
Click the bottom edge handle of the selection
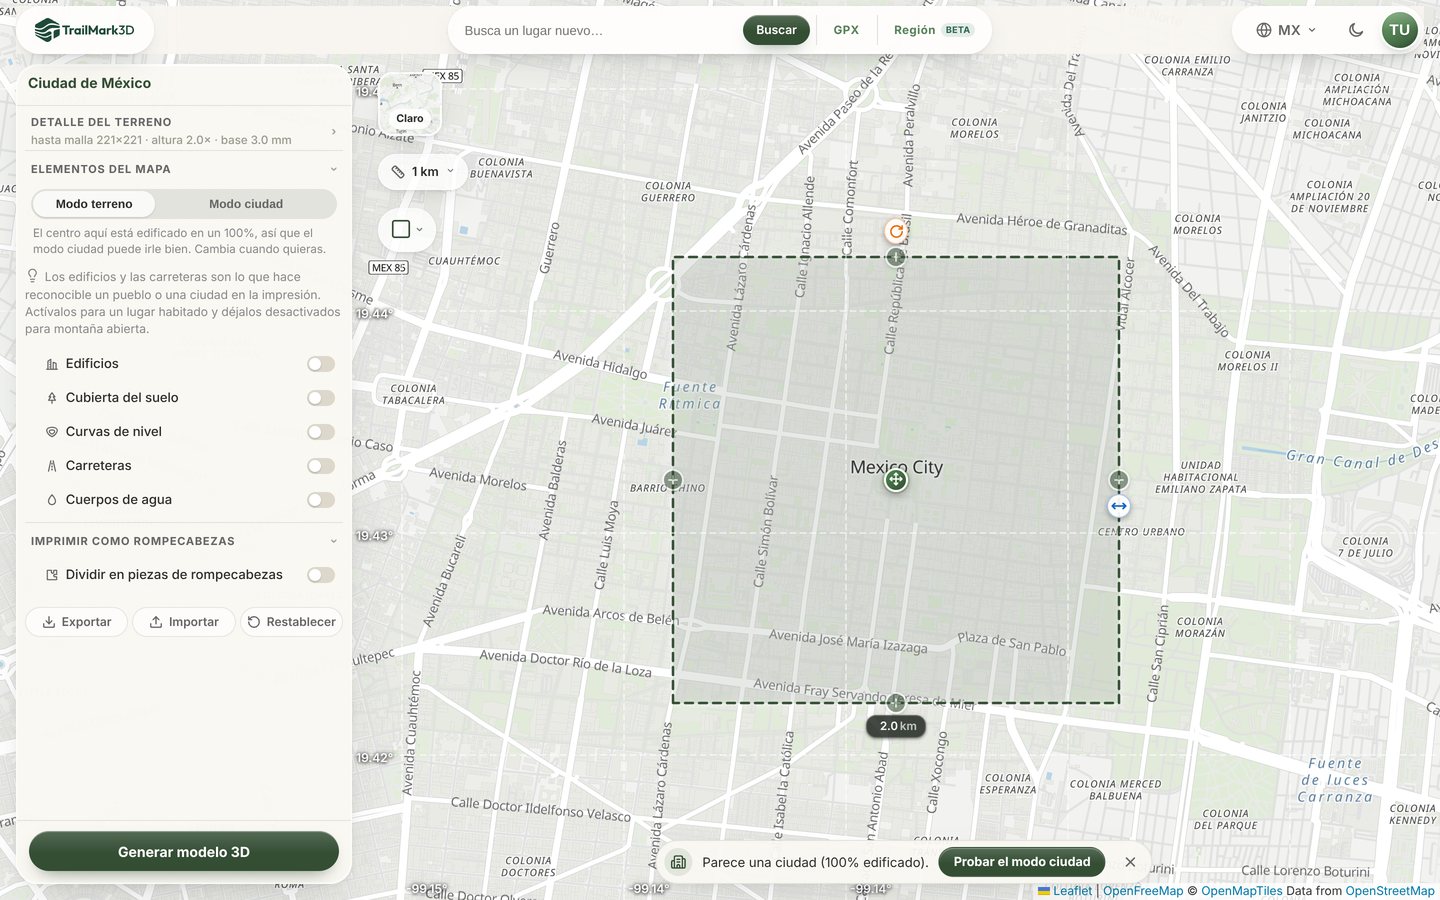point(896,703)
